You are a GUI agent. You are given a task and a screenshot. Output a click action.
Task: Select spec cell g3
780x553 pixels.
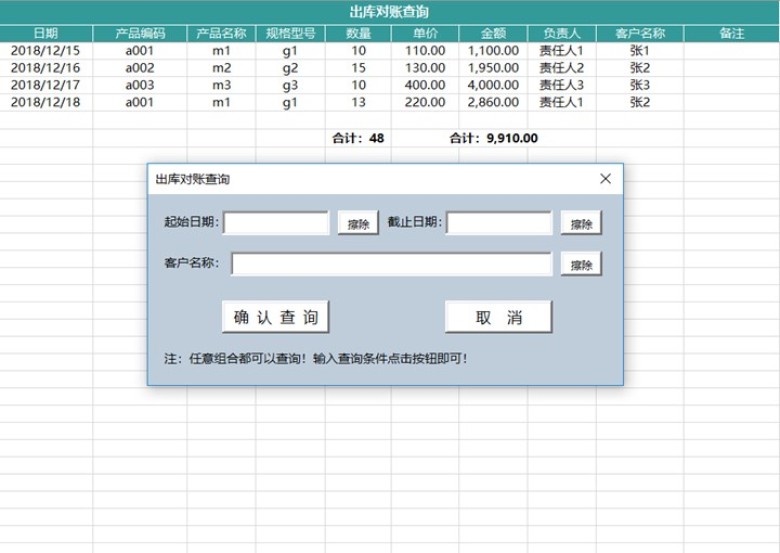coord(291,85)
